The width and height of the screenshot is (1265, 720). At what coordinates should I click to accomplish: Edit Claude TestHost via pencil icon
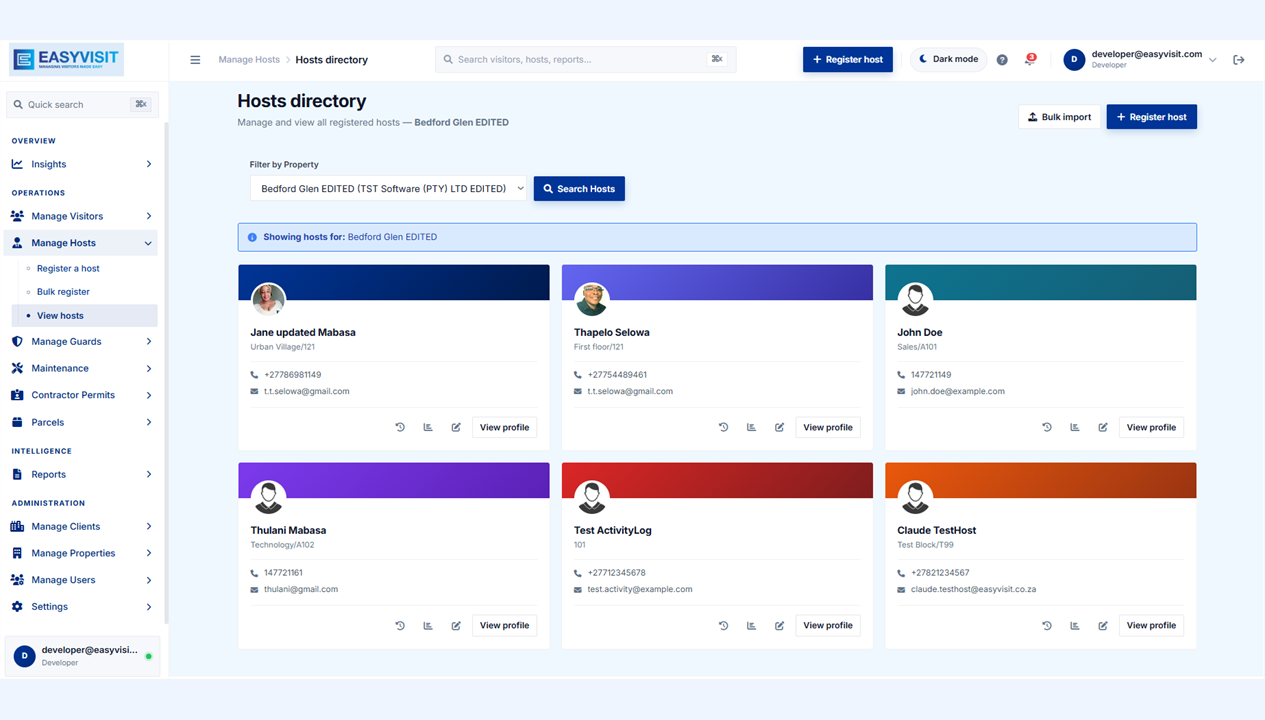[x=1103, y=625]
